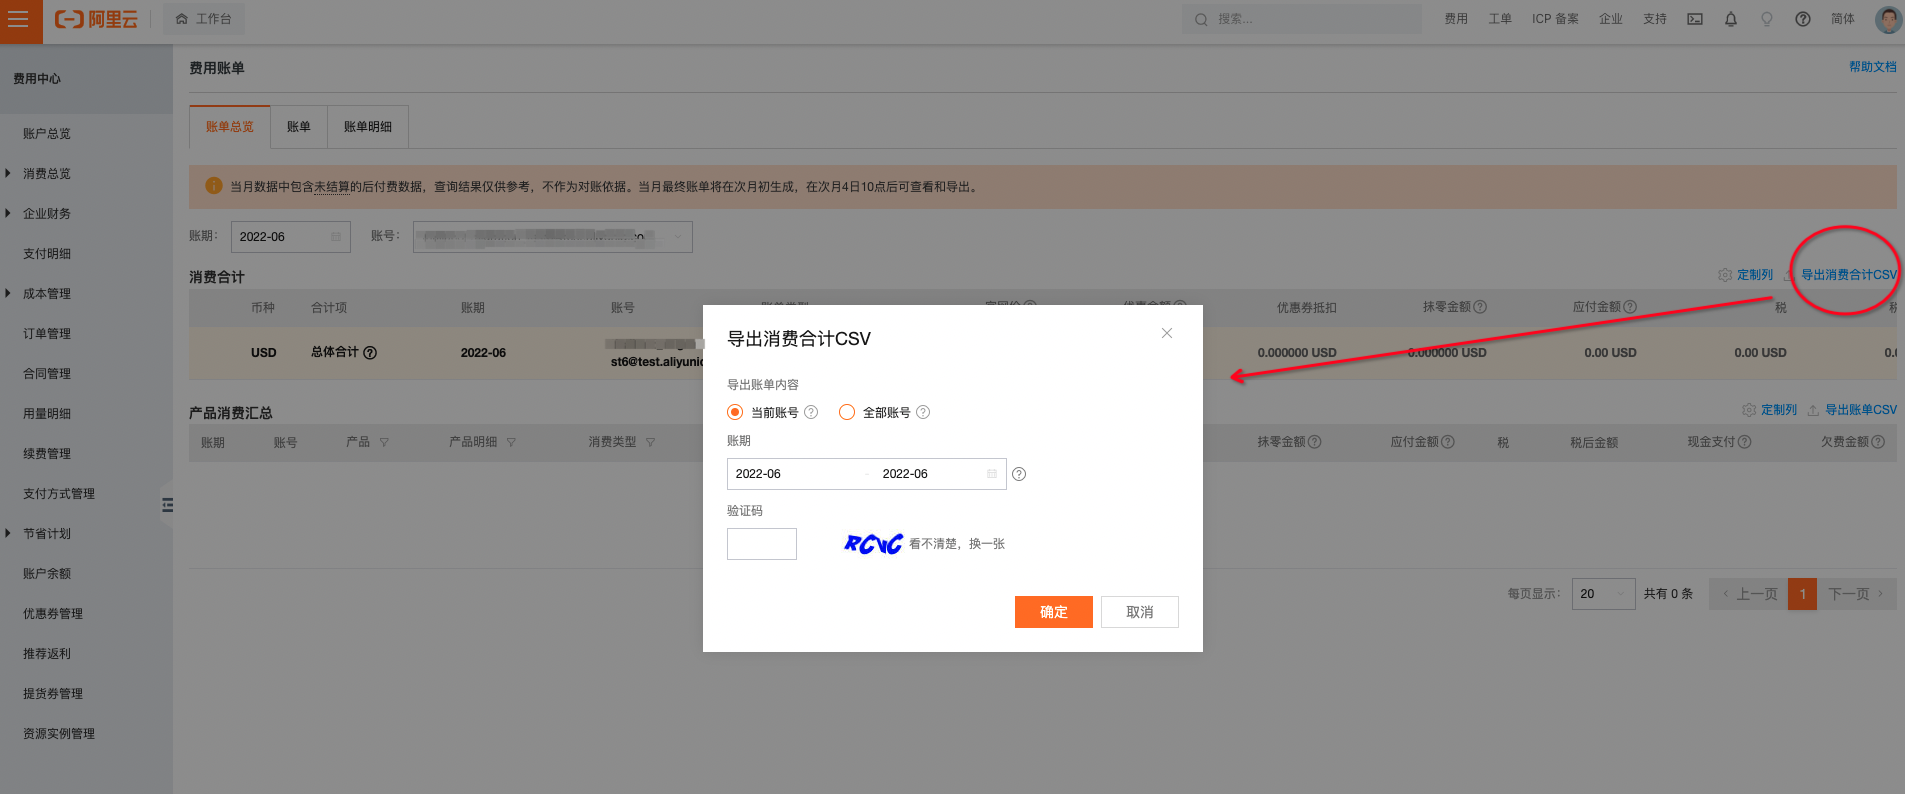Click the calendar icon in dialog date range
The width and height of the screenshot is (1905, 794).
(992, 474)
